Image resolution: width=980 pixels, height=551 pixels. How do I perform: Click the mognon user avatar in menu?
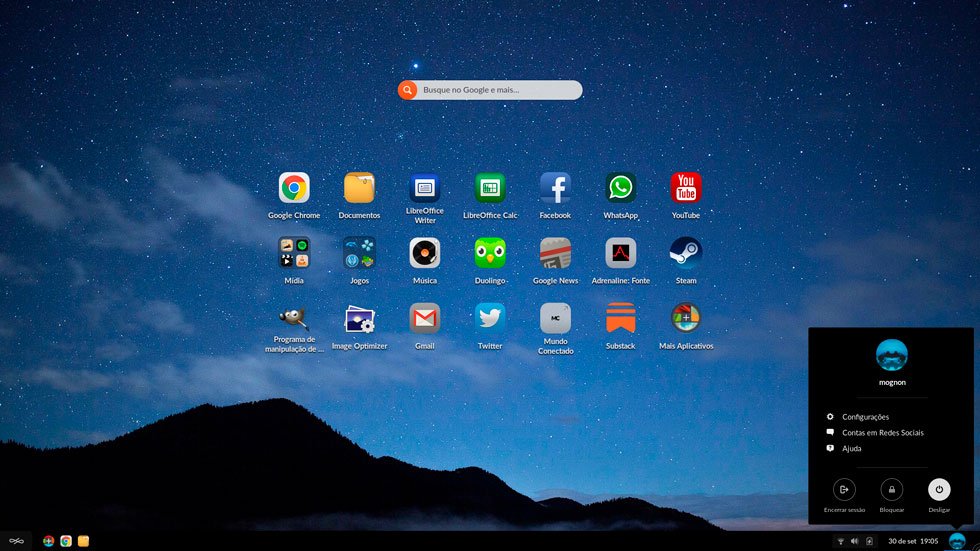(x=892, y=355)
